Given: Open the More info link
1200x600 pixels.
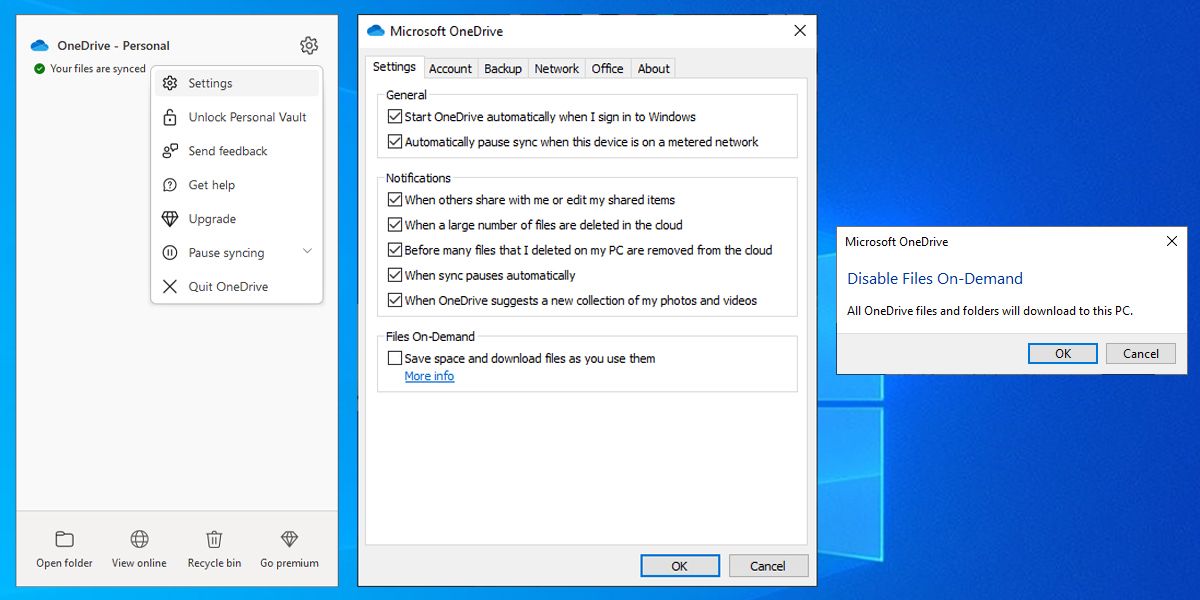Looking at the screenshot, I should (429, 377).
